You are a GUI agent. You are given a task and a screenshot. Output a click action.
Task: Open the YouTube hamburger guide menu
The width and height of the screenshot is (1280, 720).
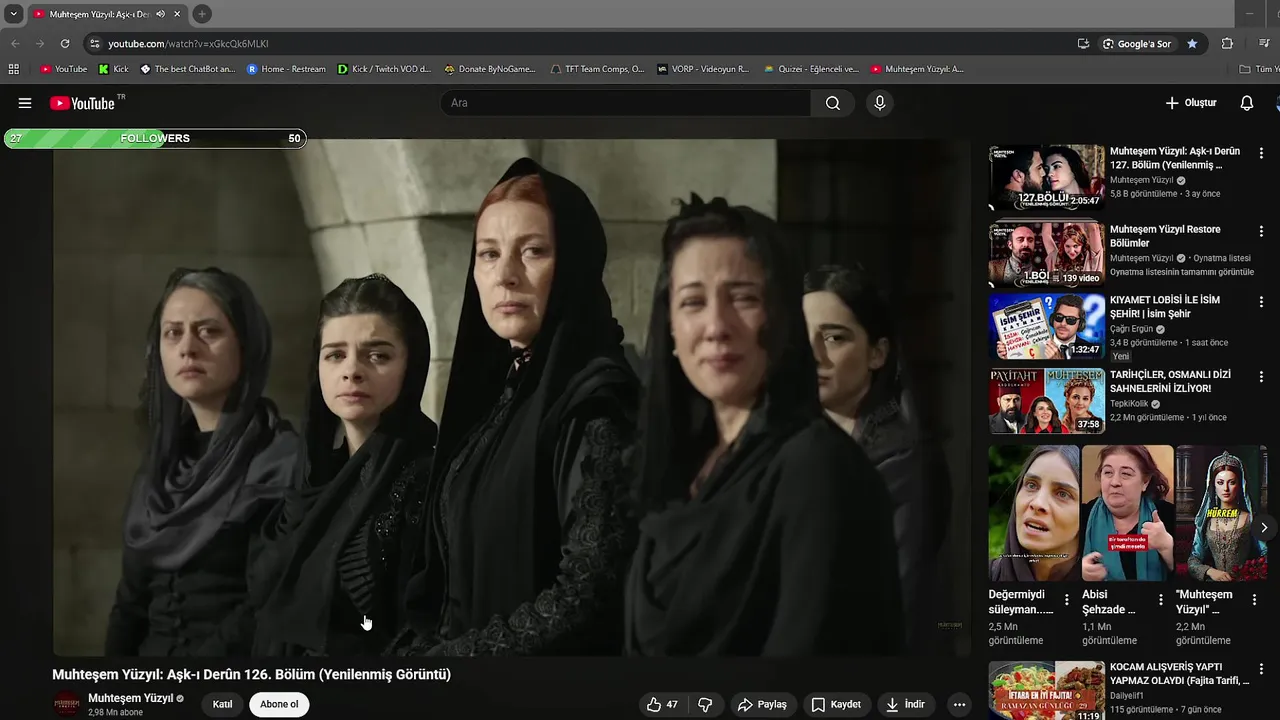pyautogui.click(x=25, y=103)
